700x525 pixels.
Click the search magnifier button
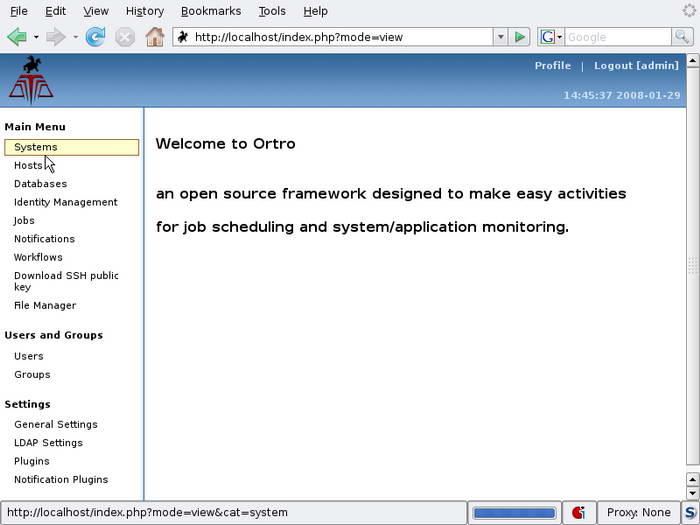click(682, 37)
